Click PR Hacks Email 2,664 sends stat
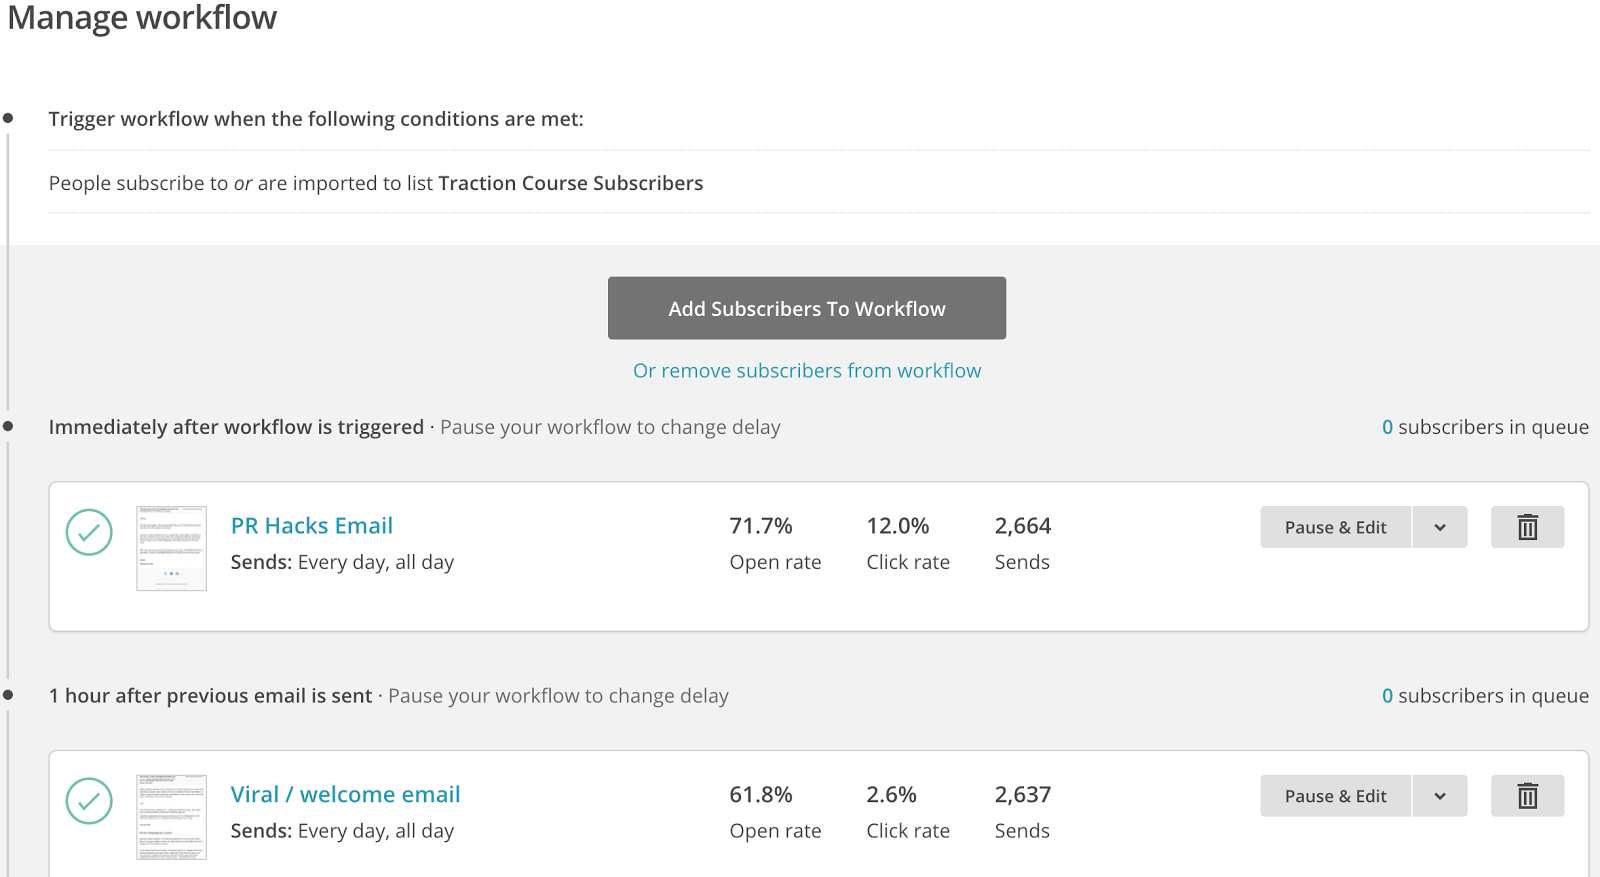 1022,526
